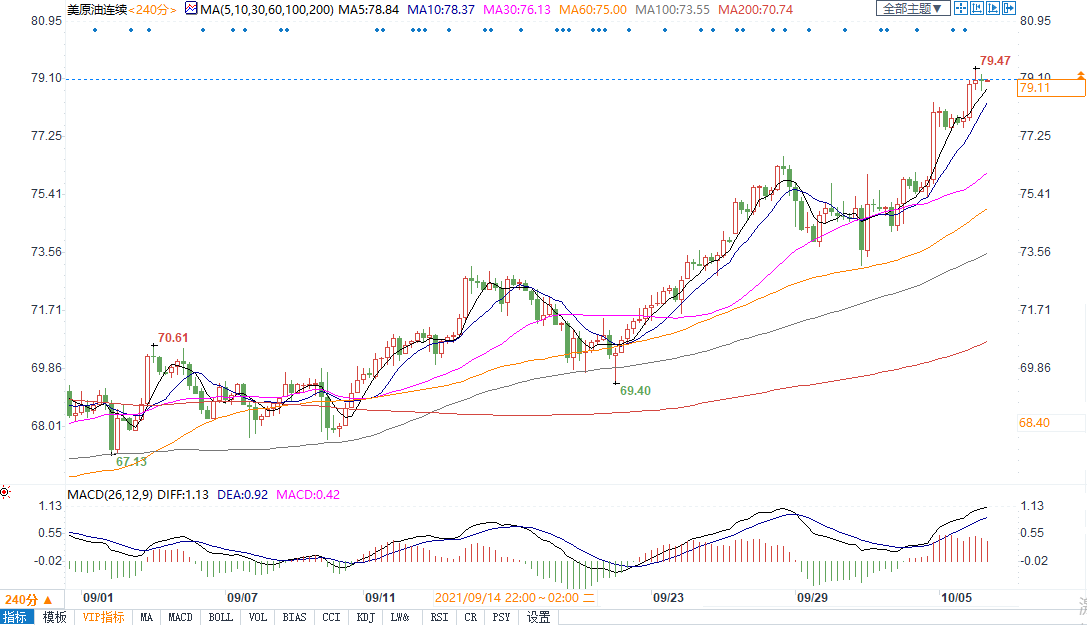Click the orange 79.11 current price label

pyautogui.click(x=1048, y=89)
